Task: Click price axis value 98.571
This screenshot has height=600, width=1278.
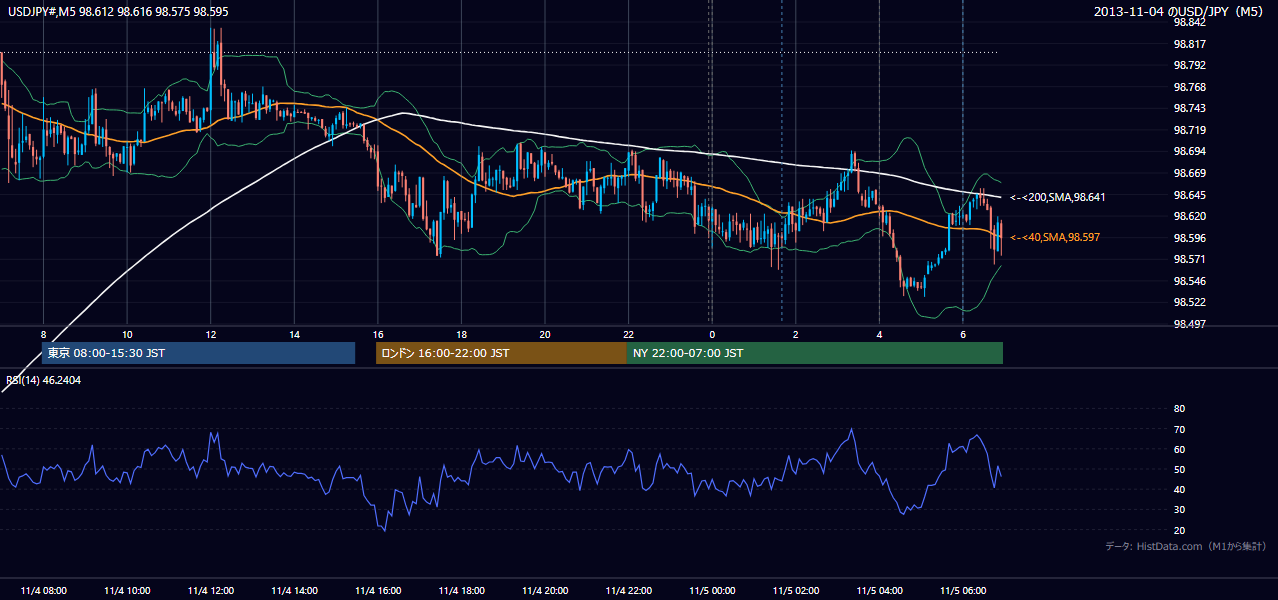Action: [1189, 259]
